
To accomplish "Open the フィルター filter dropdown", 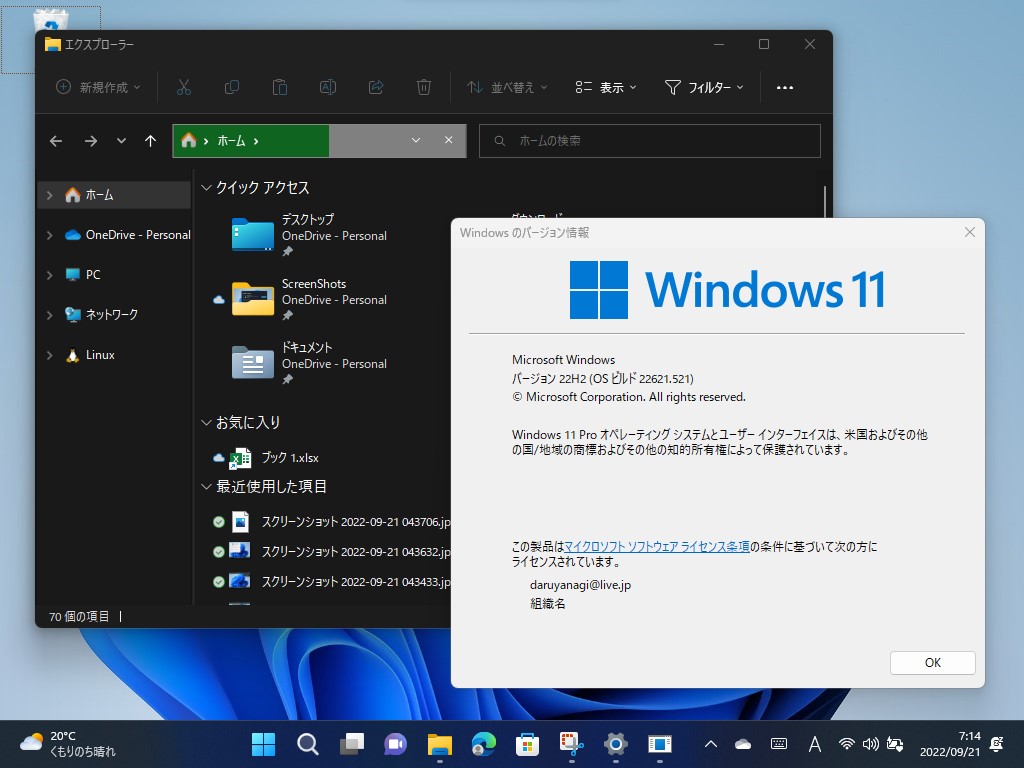I will tap(703, 87).
